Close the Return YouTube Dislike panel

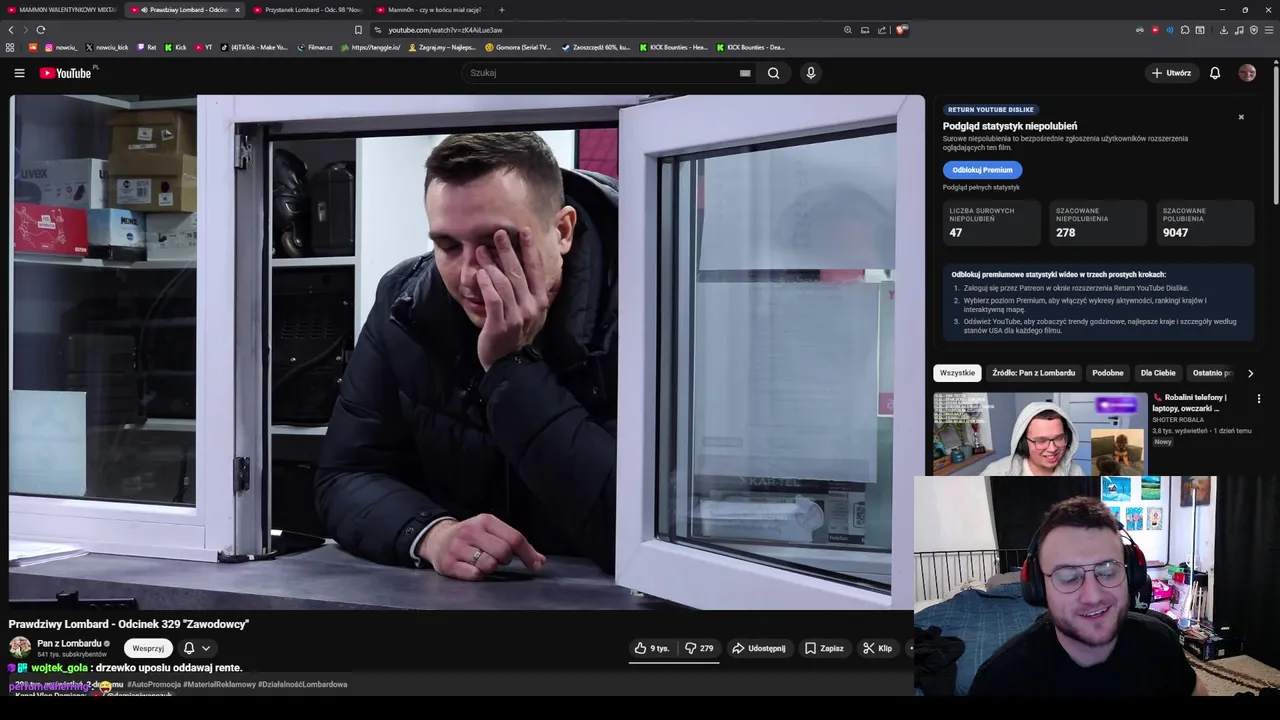[x=1241, y=117]
